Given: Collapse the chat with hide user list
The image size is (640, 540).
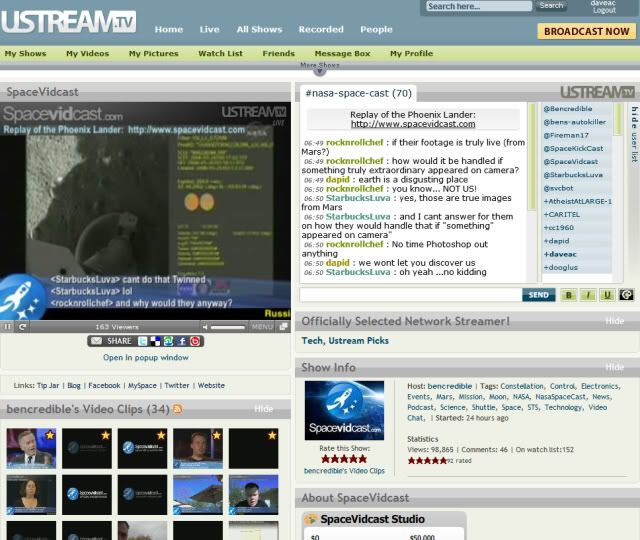Looking at the screenshot, I should 634,134.
